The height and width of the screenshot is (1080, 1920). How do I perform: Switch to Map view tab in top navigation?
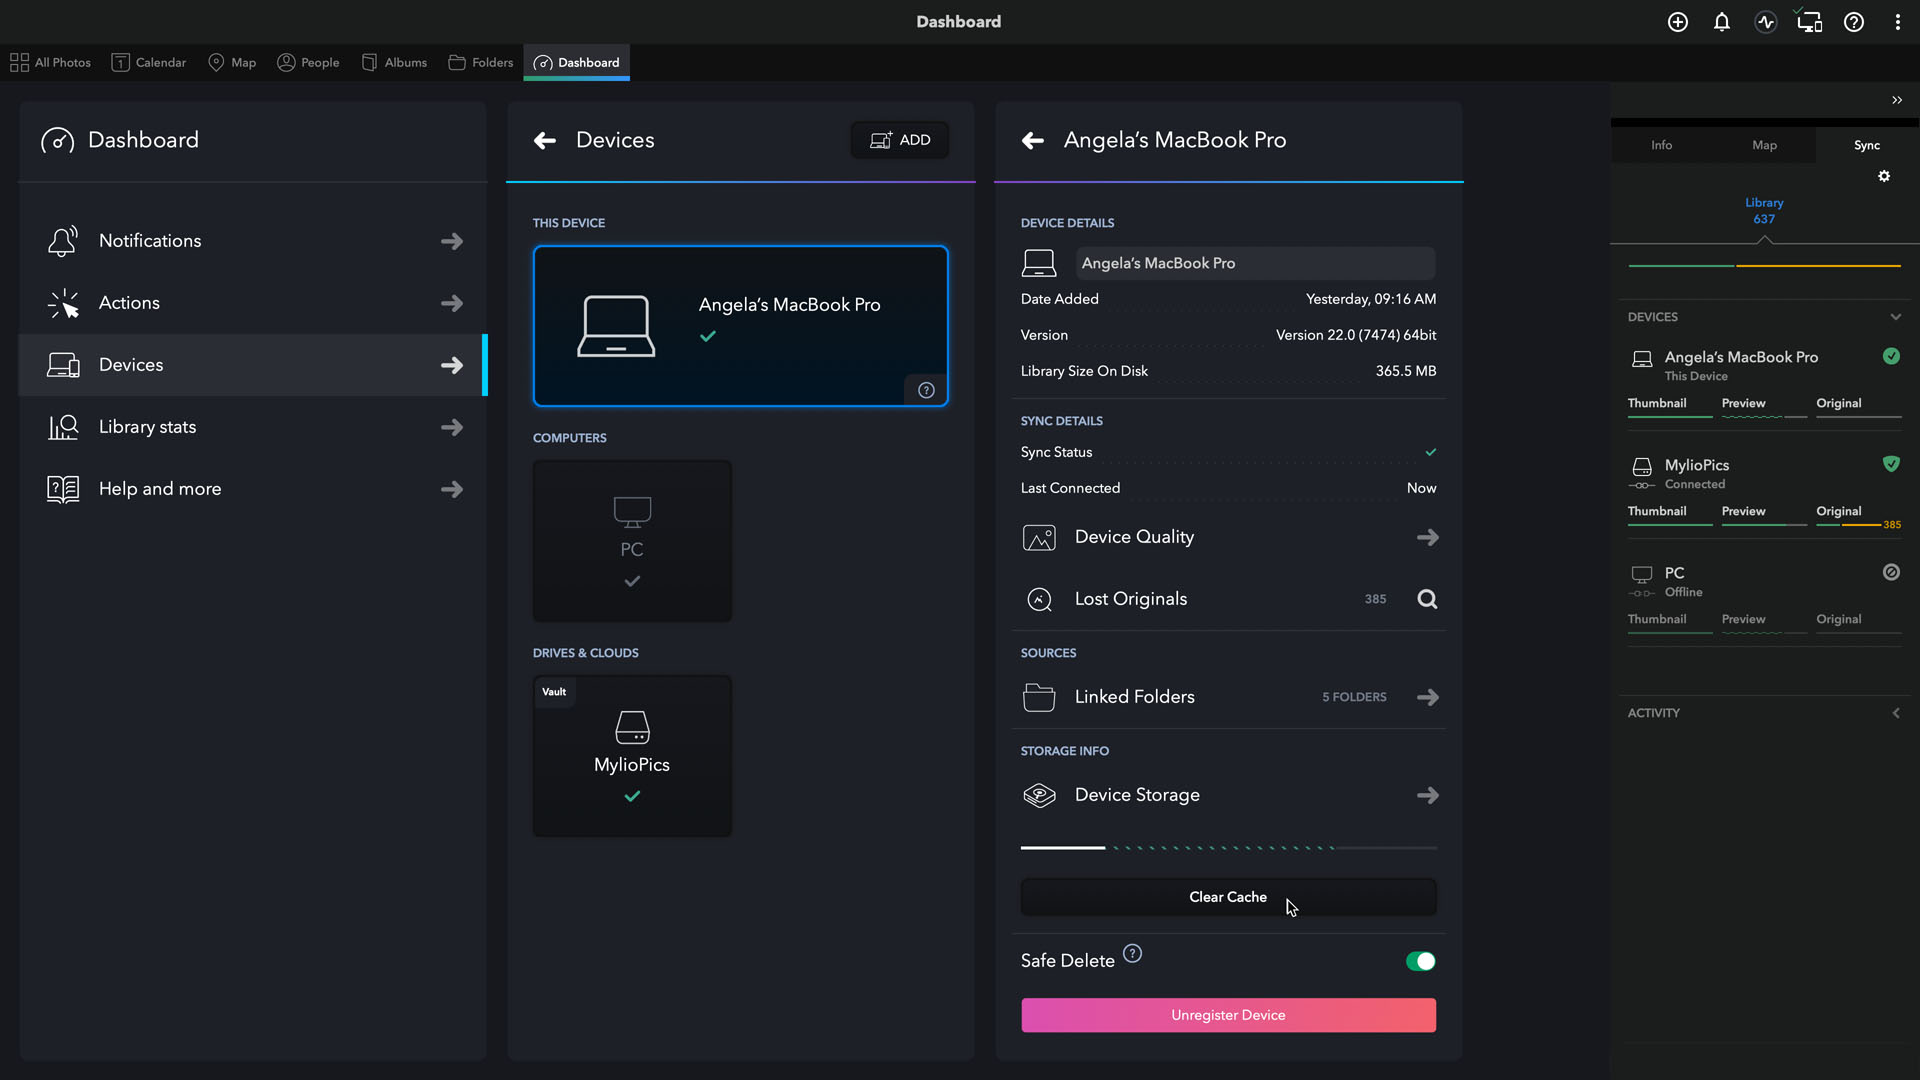tap(232, 62)
